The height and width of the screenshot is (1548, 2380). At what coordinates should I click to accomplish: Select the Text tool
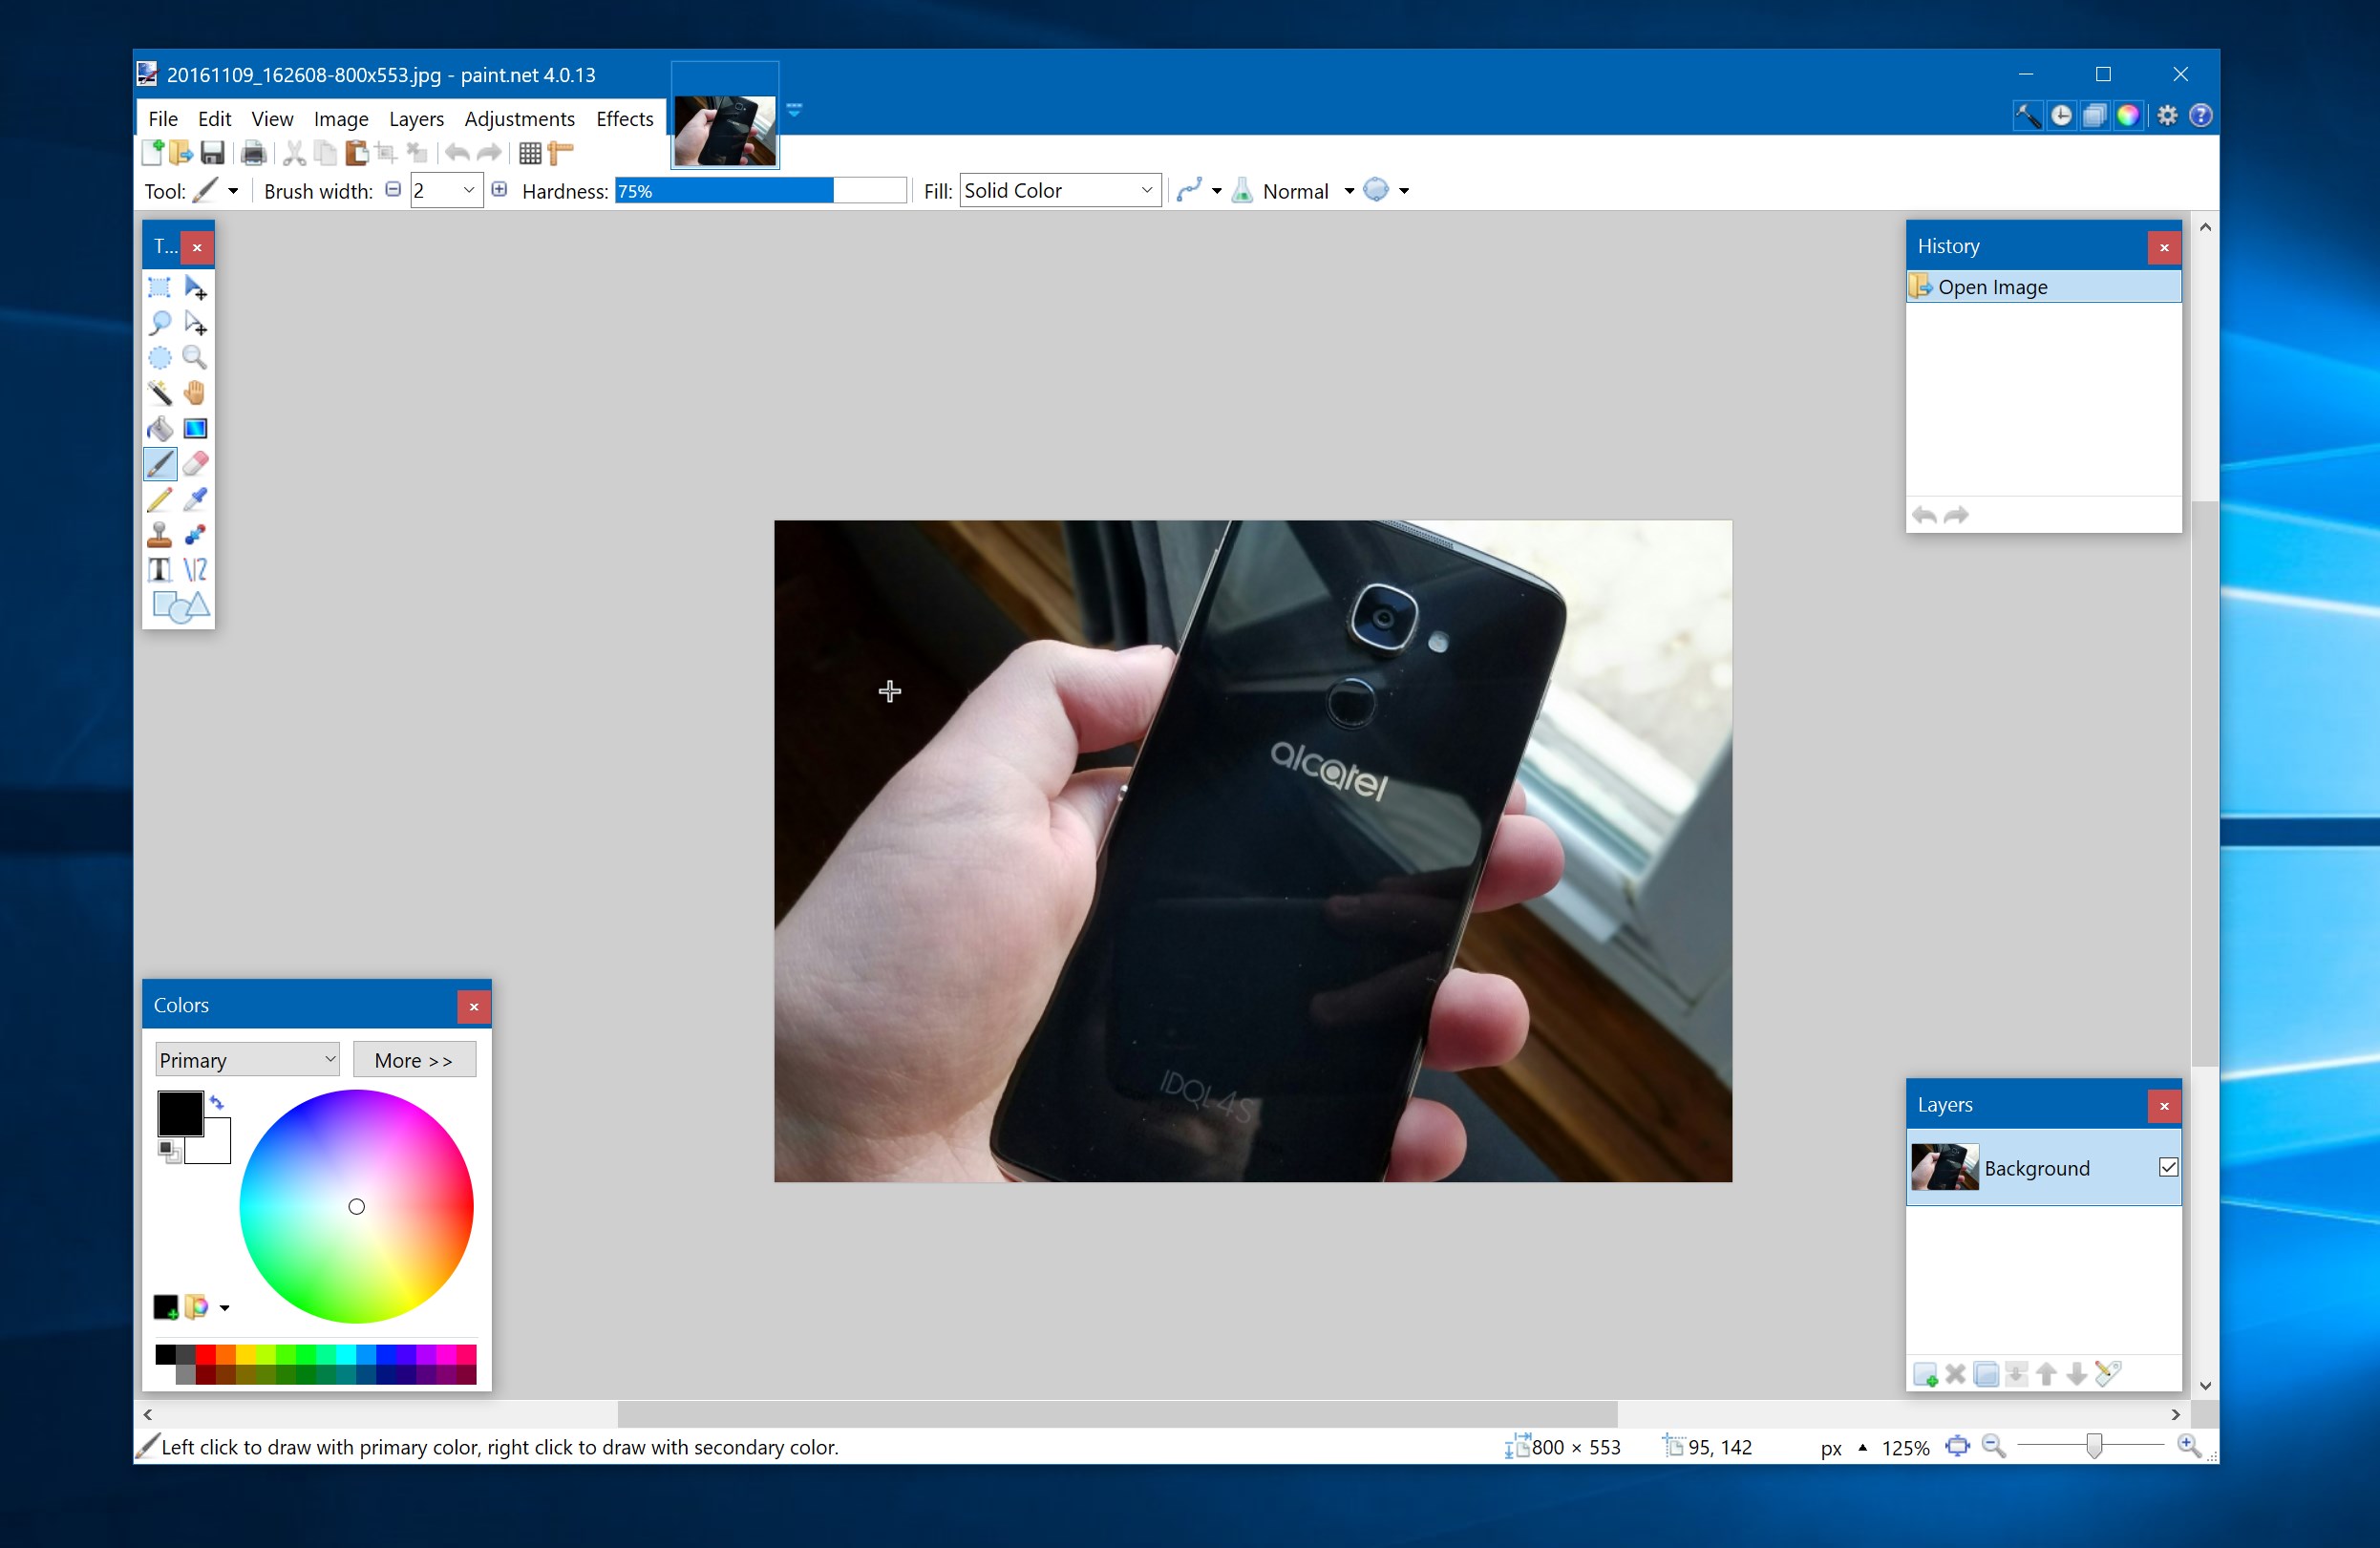pos(159,570)
